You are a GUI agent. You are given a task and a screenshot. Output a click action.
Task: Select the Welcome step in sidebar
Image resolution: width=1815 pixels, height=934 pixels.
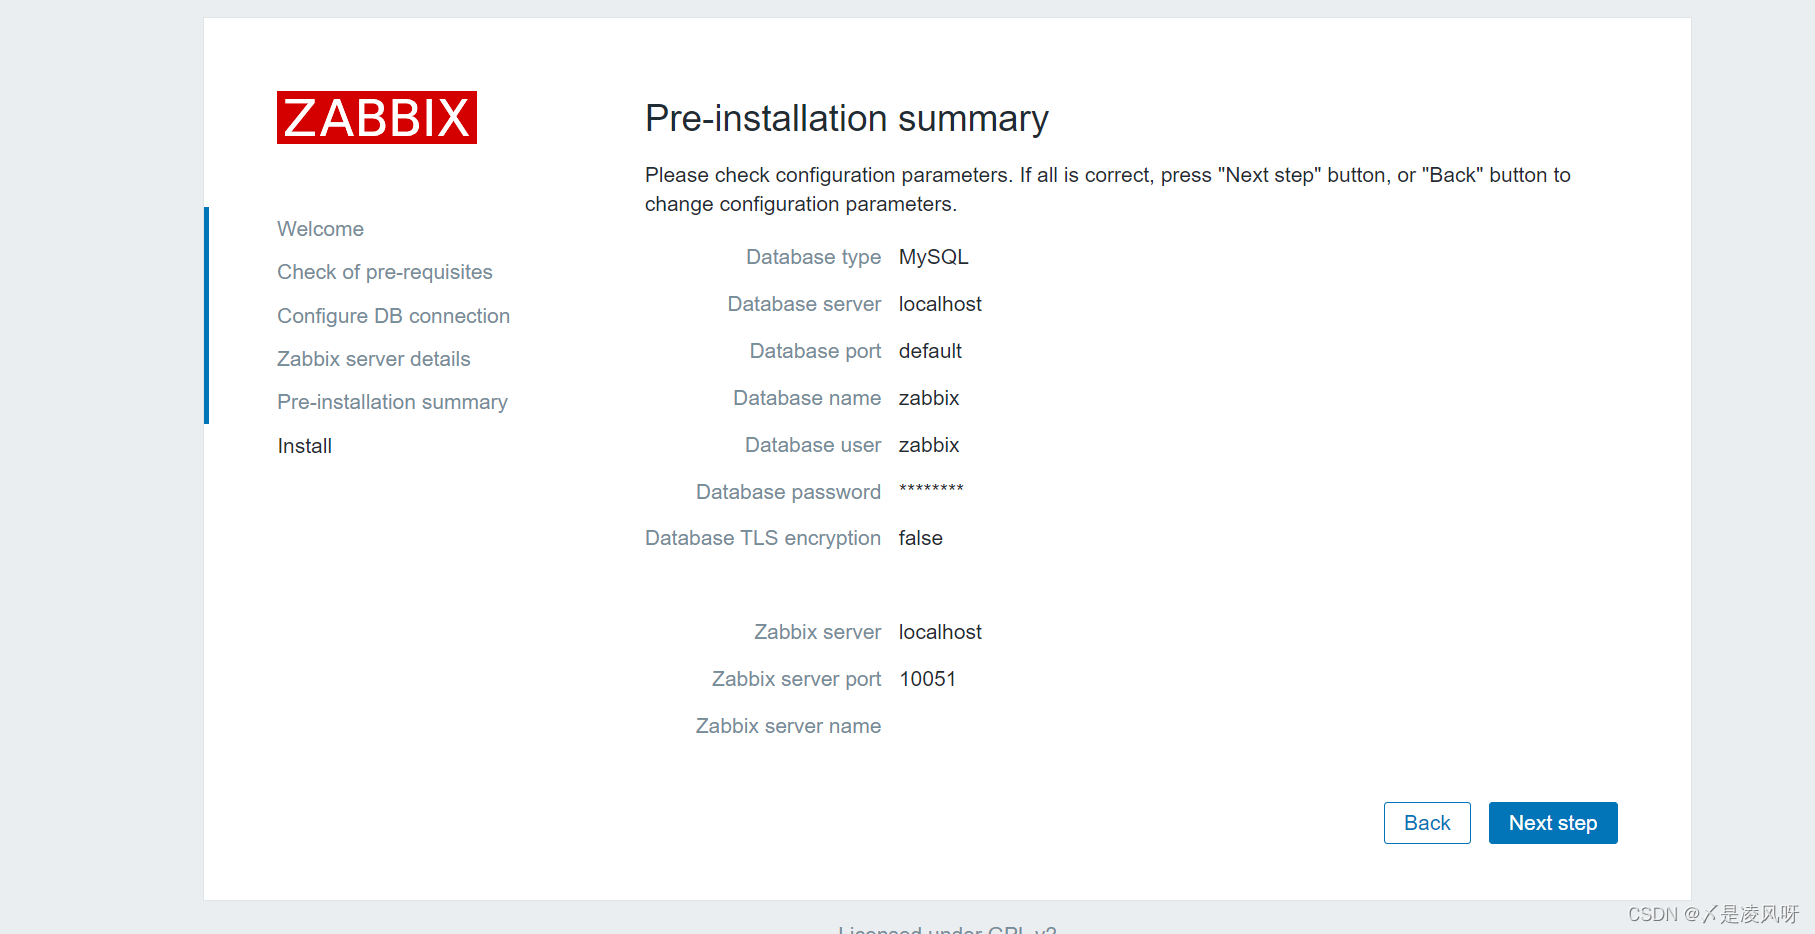coord(320,229)
